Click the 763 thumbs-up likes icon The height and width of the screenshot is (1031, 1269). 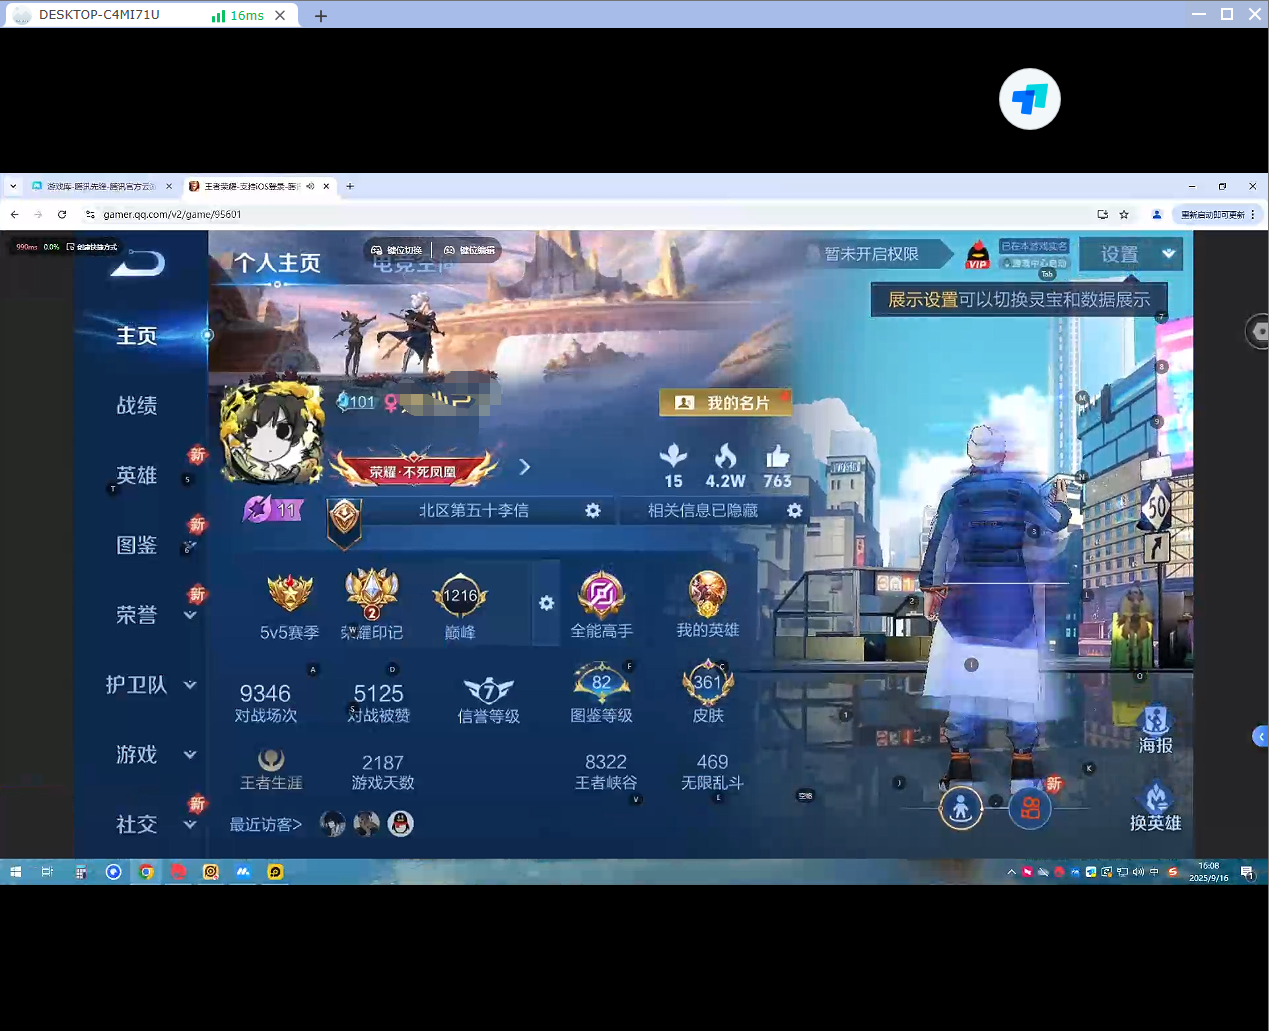777,457
